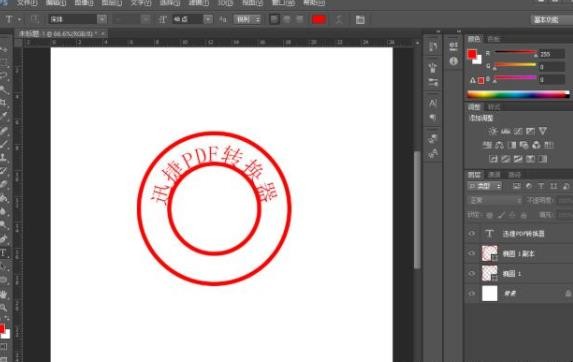Open the Warp Text option icon
Image resolution: width=573 pixels, height=362 pixels.
339,19
